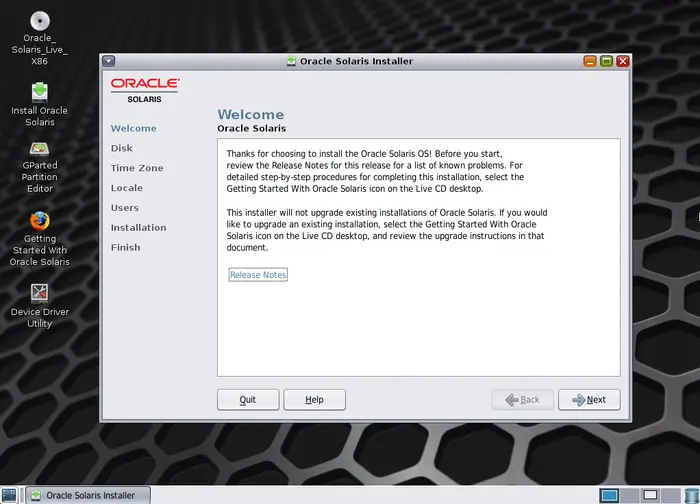Image resolution: width=700 pixels, height=504 pixels.
Task: Proceed with the Next button
Action: pyautogui.click(x=589, y=400)
